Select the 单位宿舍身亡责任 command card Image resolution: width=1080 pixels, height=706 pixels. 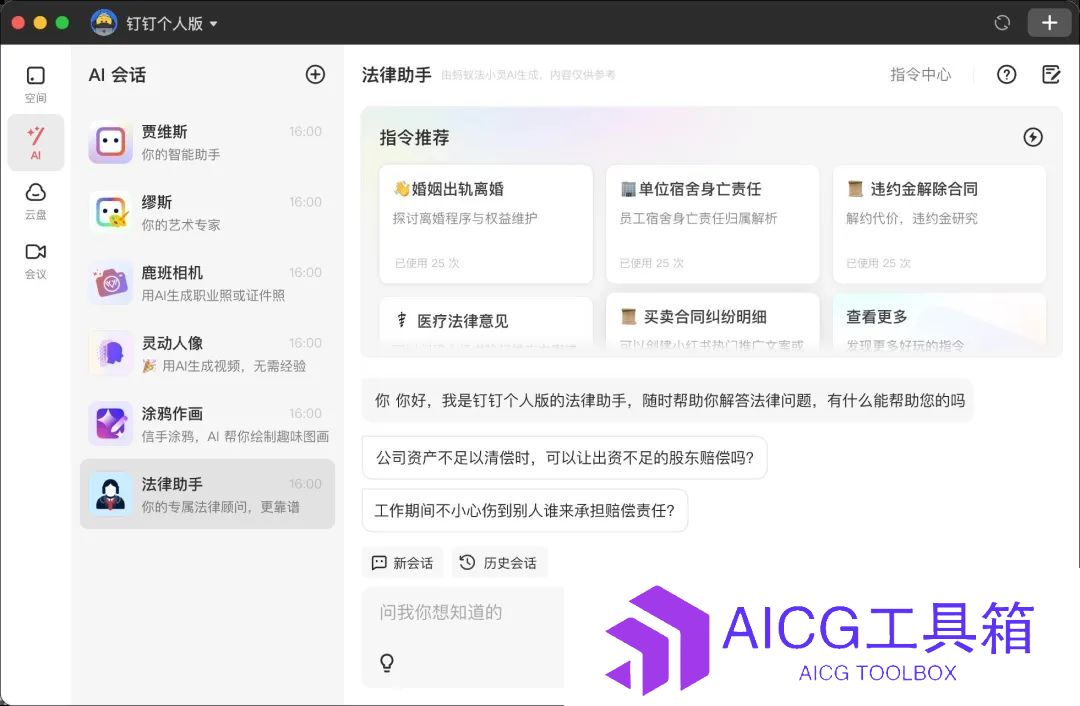coord(712,224)
